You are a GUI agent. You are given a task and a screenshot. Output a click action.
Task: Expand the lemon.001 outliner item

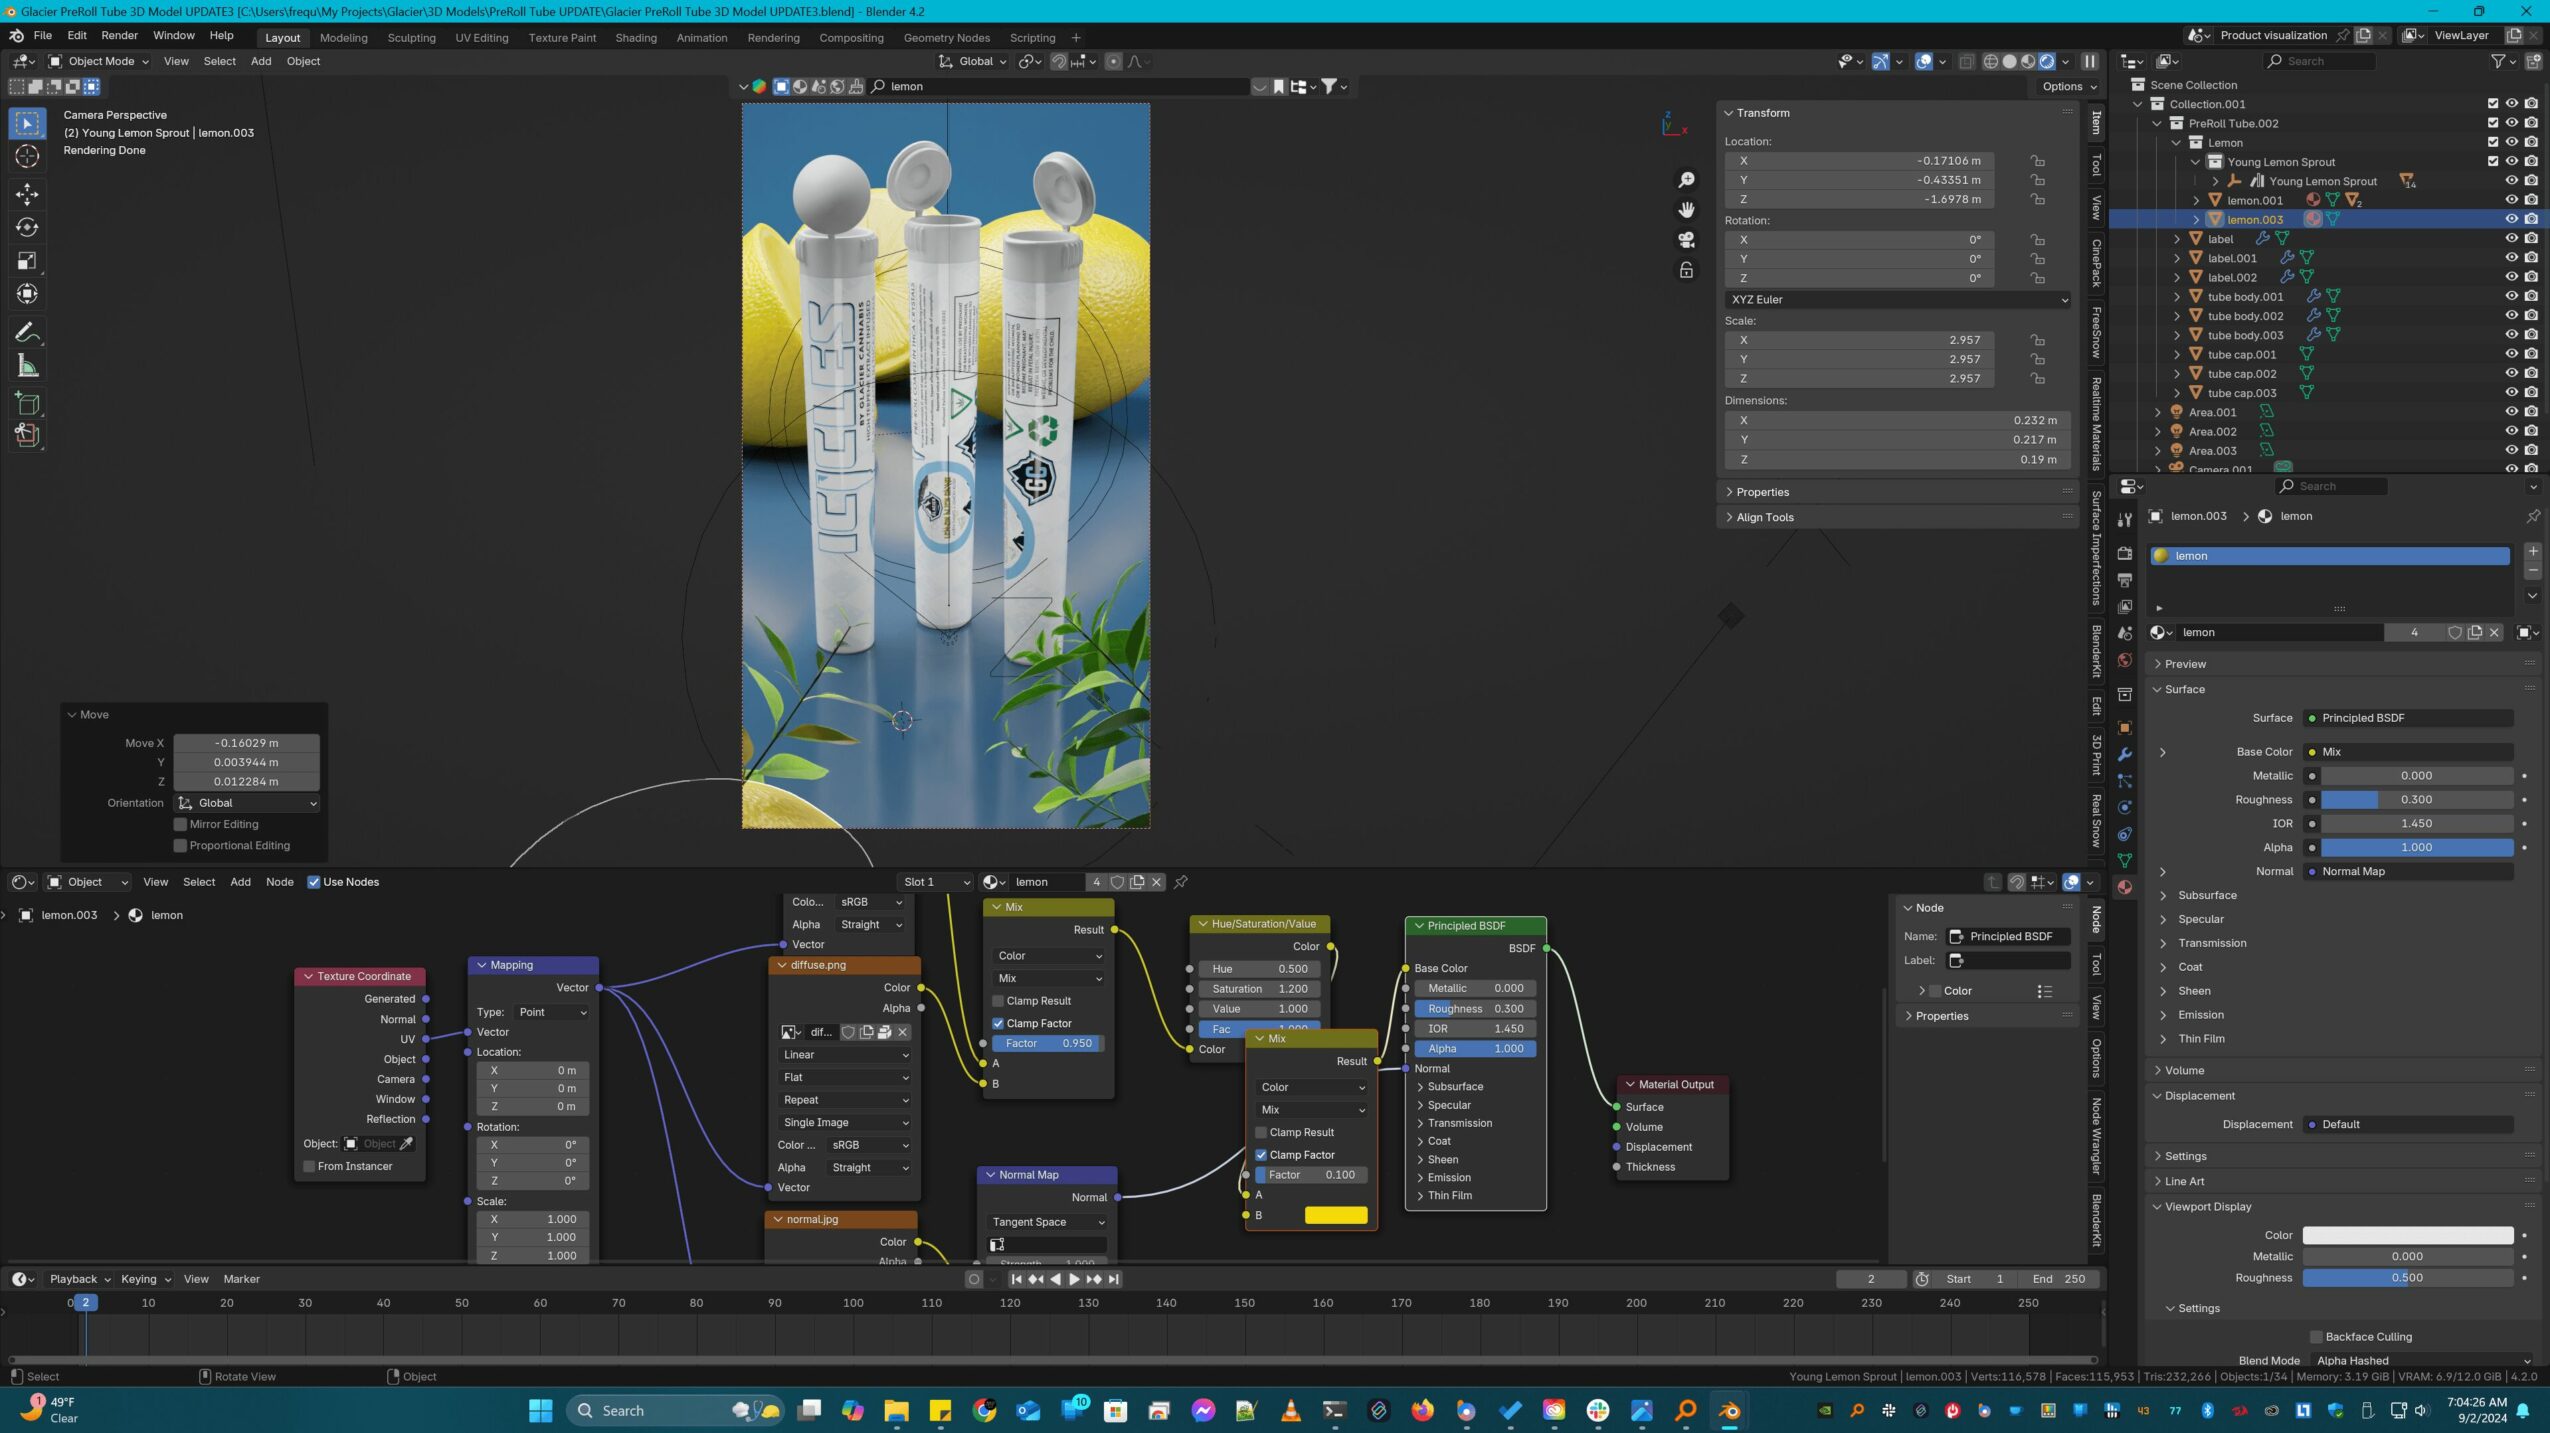point(2196,200)
